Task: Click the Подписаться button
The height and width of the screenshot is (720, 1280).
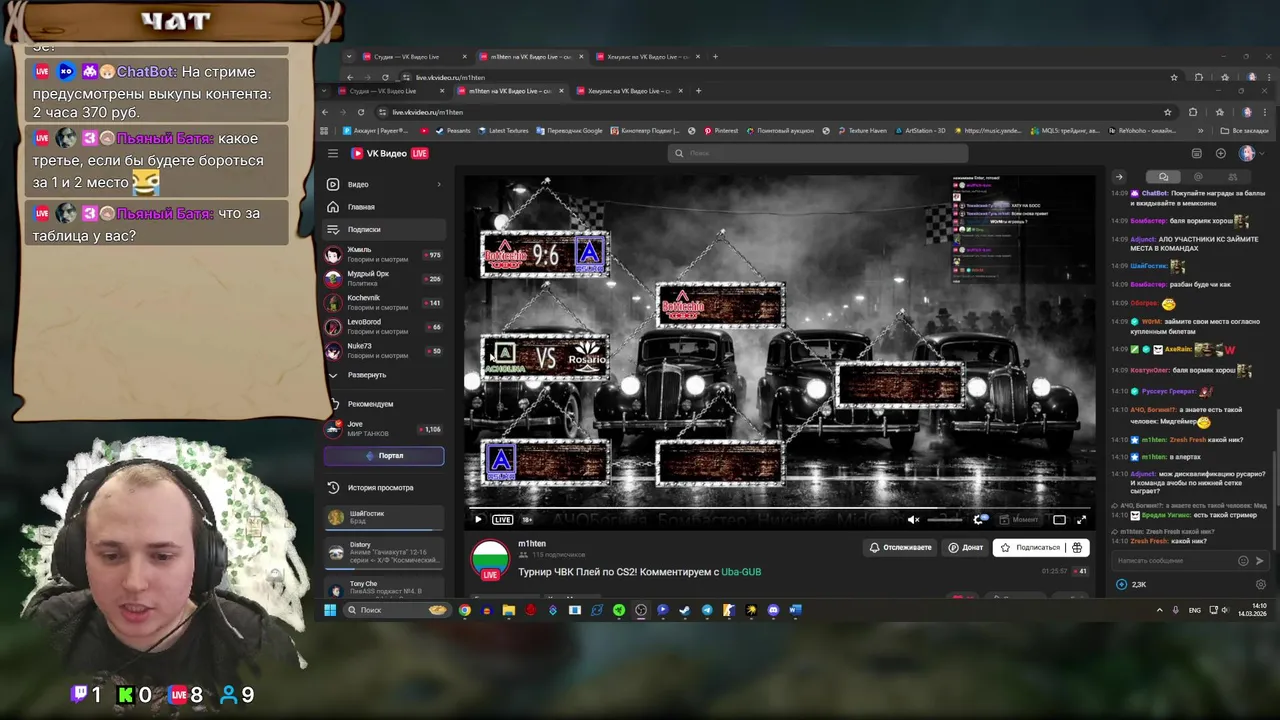Action: point(1030,547)
